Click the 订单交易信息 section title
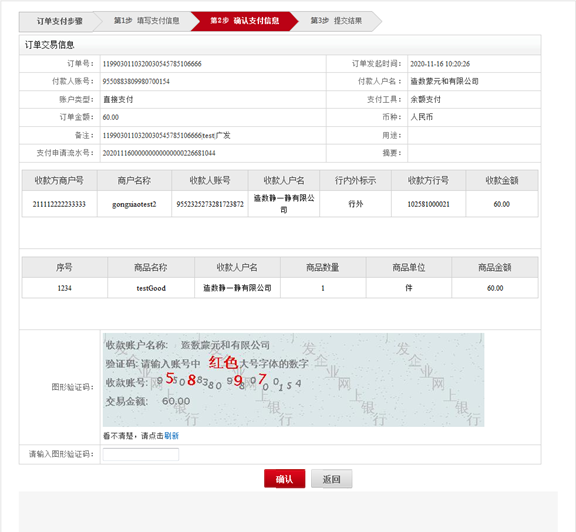The width and height of the screenshot is (576, 532). coord(50,45)
